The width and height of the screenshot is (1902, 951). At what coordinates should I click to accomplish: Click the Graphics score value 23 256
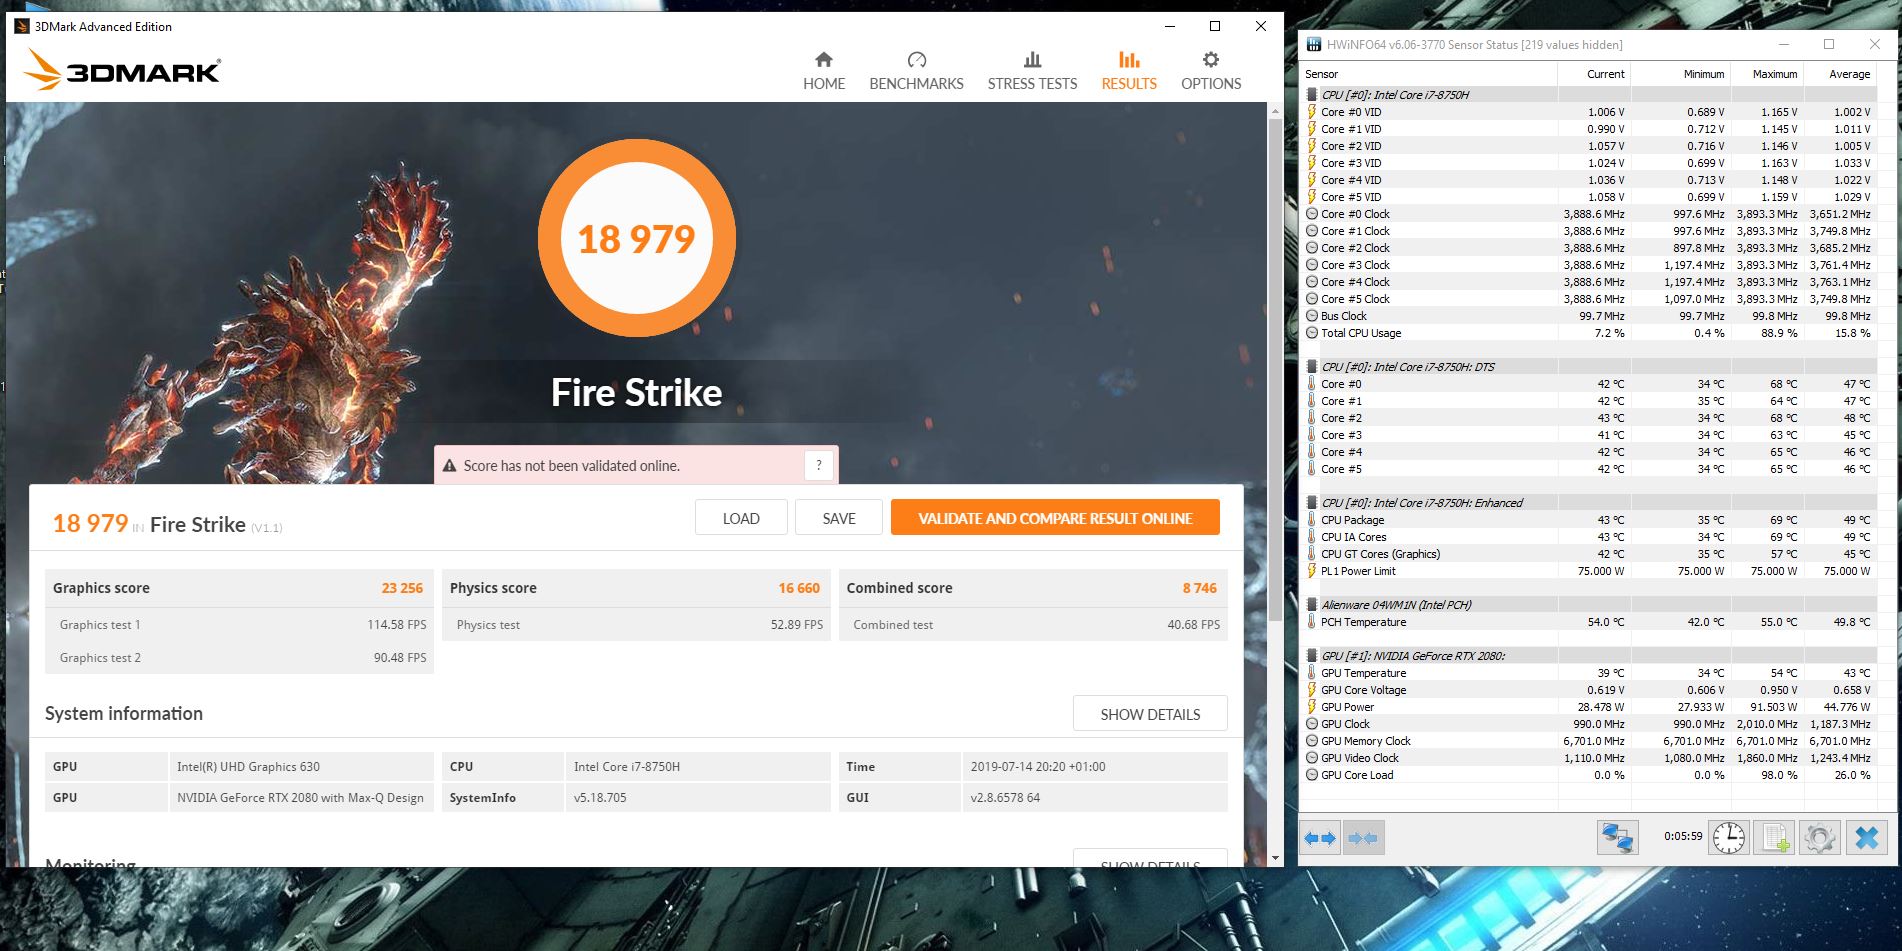click(402, 588)
